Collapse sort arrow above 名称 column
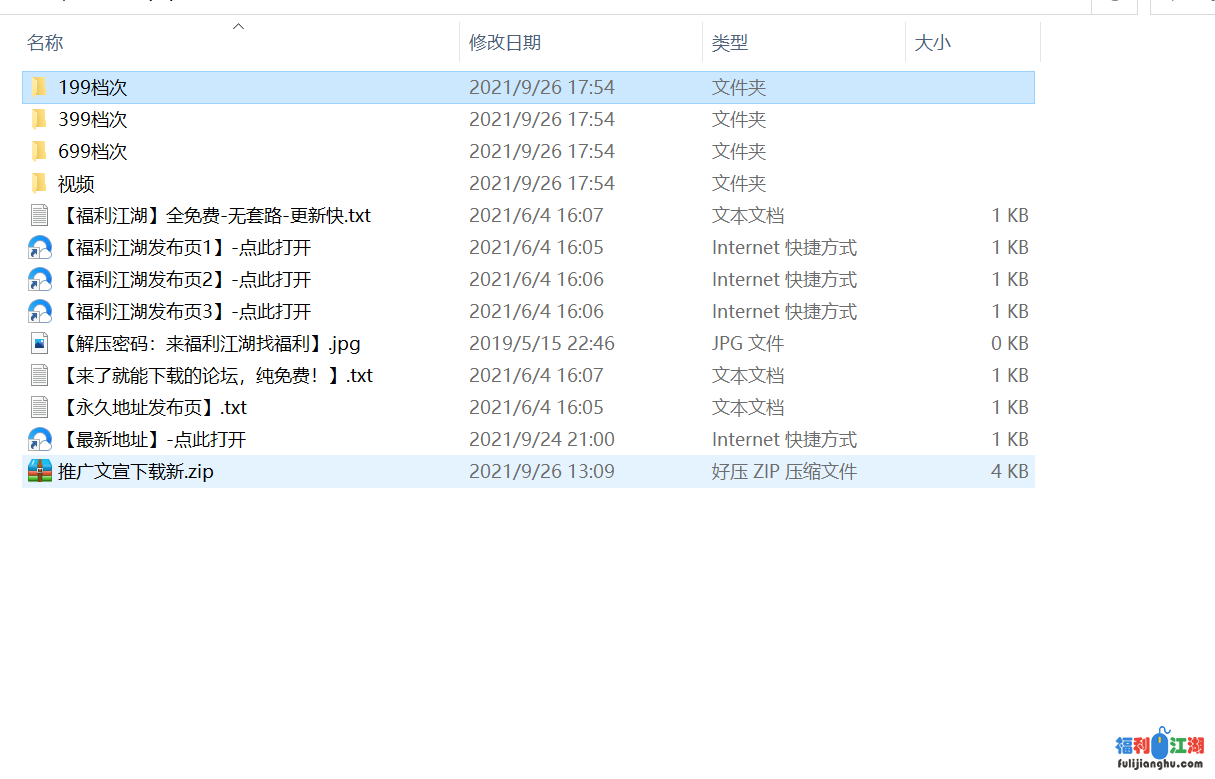Viewport: 1215px width, 779px height. coord(238,26)
